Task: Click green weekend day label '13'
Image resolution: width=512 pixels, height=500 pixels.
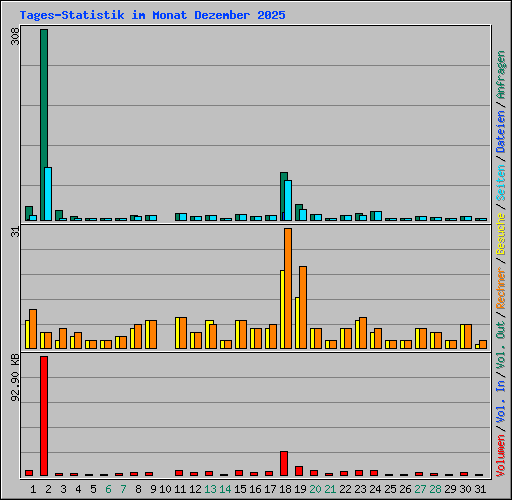Action: [x=210, y=489]
